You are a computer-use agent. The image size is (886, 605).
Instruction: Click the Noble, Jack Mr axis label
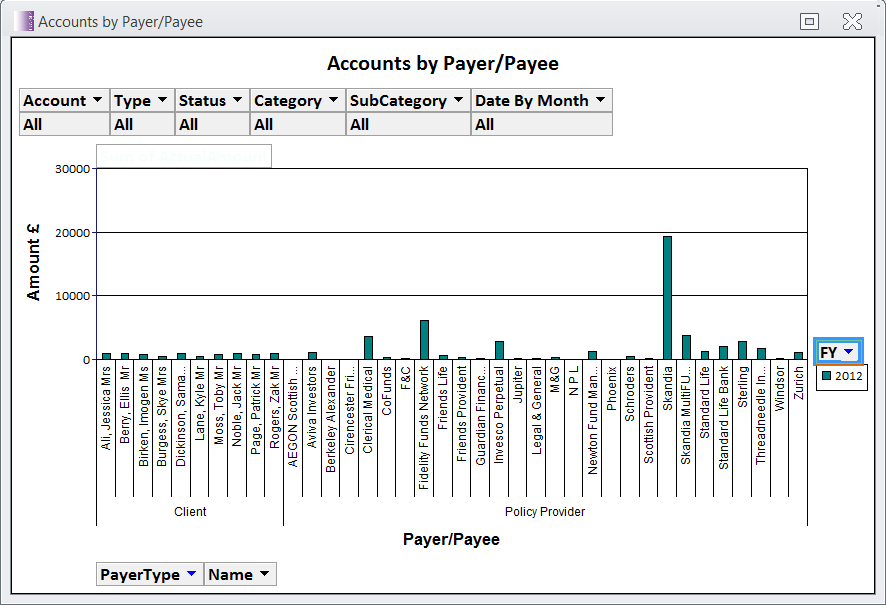point(236,407)
